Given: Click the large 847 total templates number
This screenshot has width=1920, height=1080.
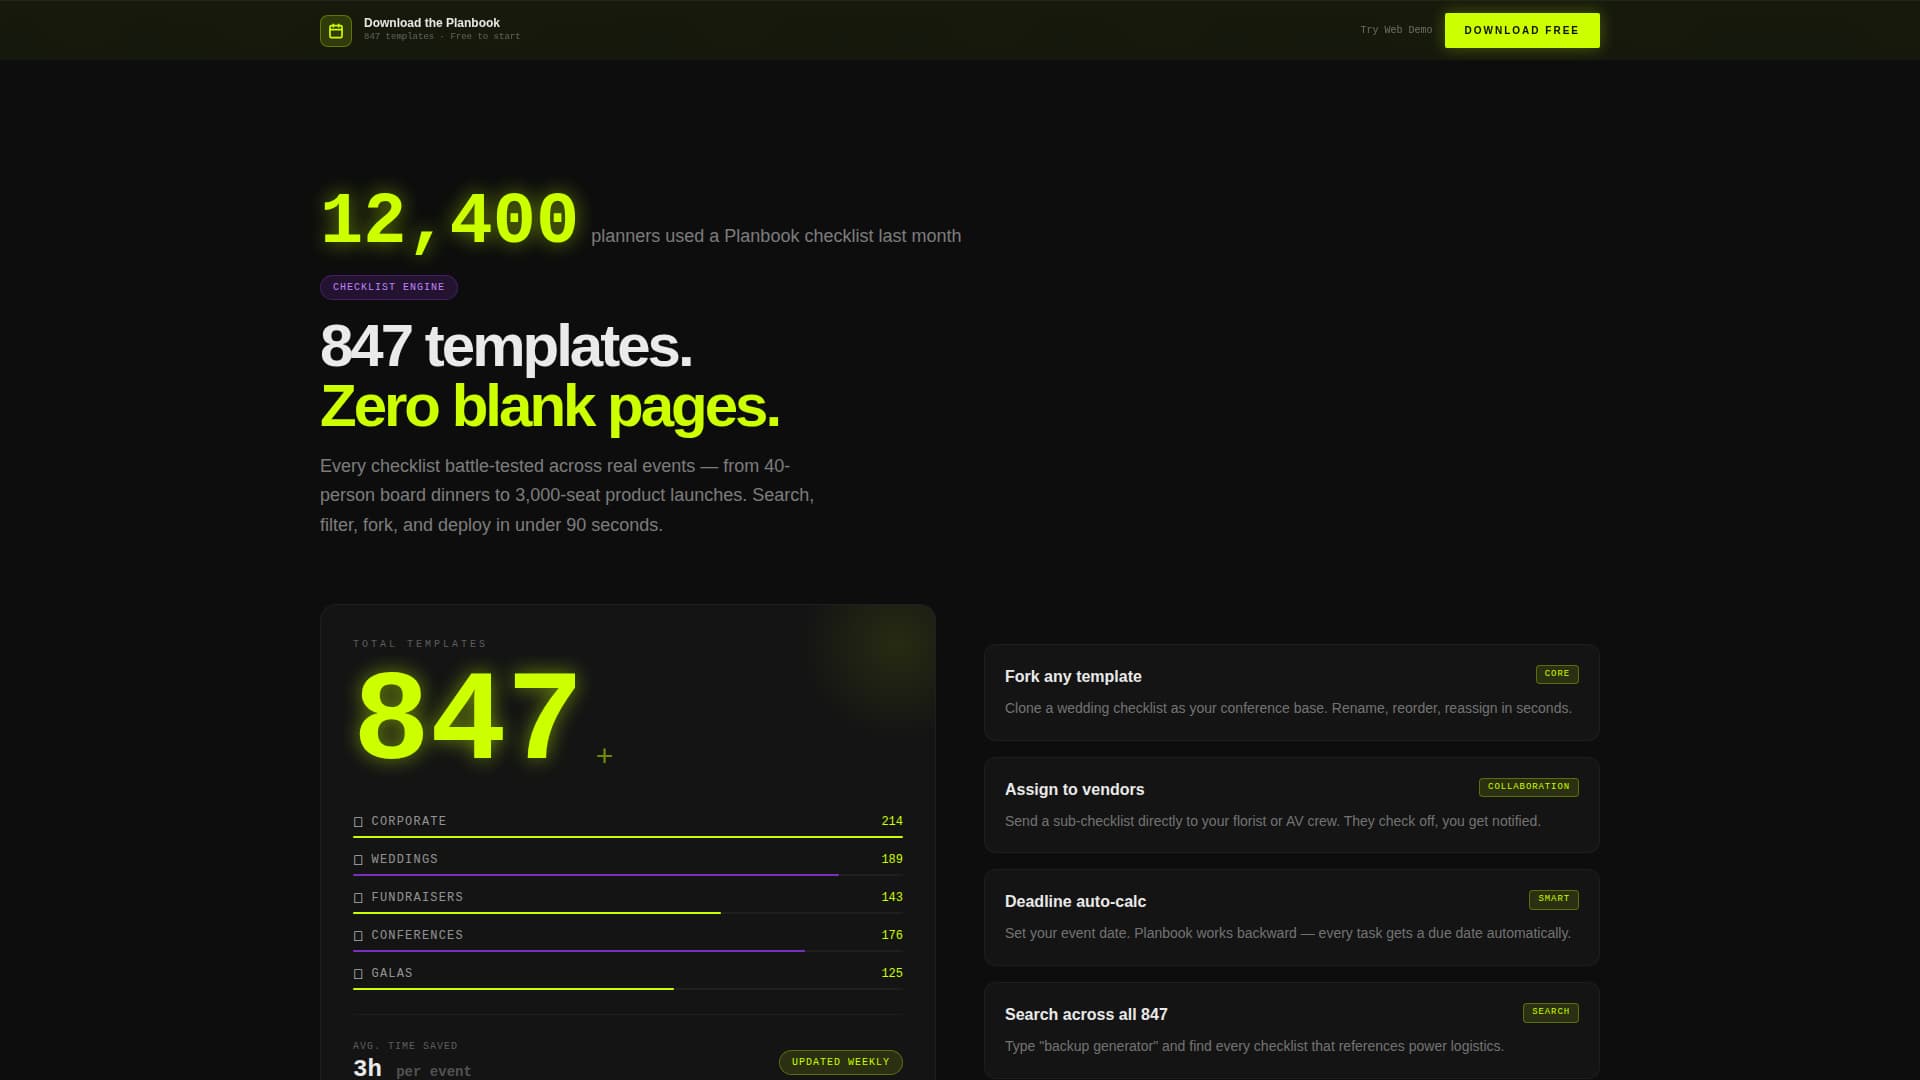Looking at the screenshot, I should coord(467,717).
